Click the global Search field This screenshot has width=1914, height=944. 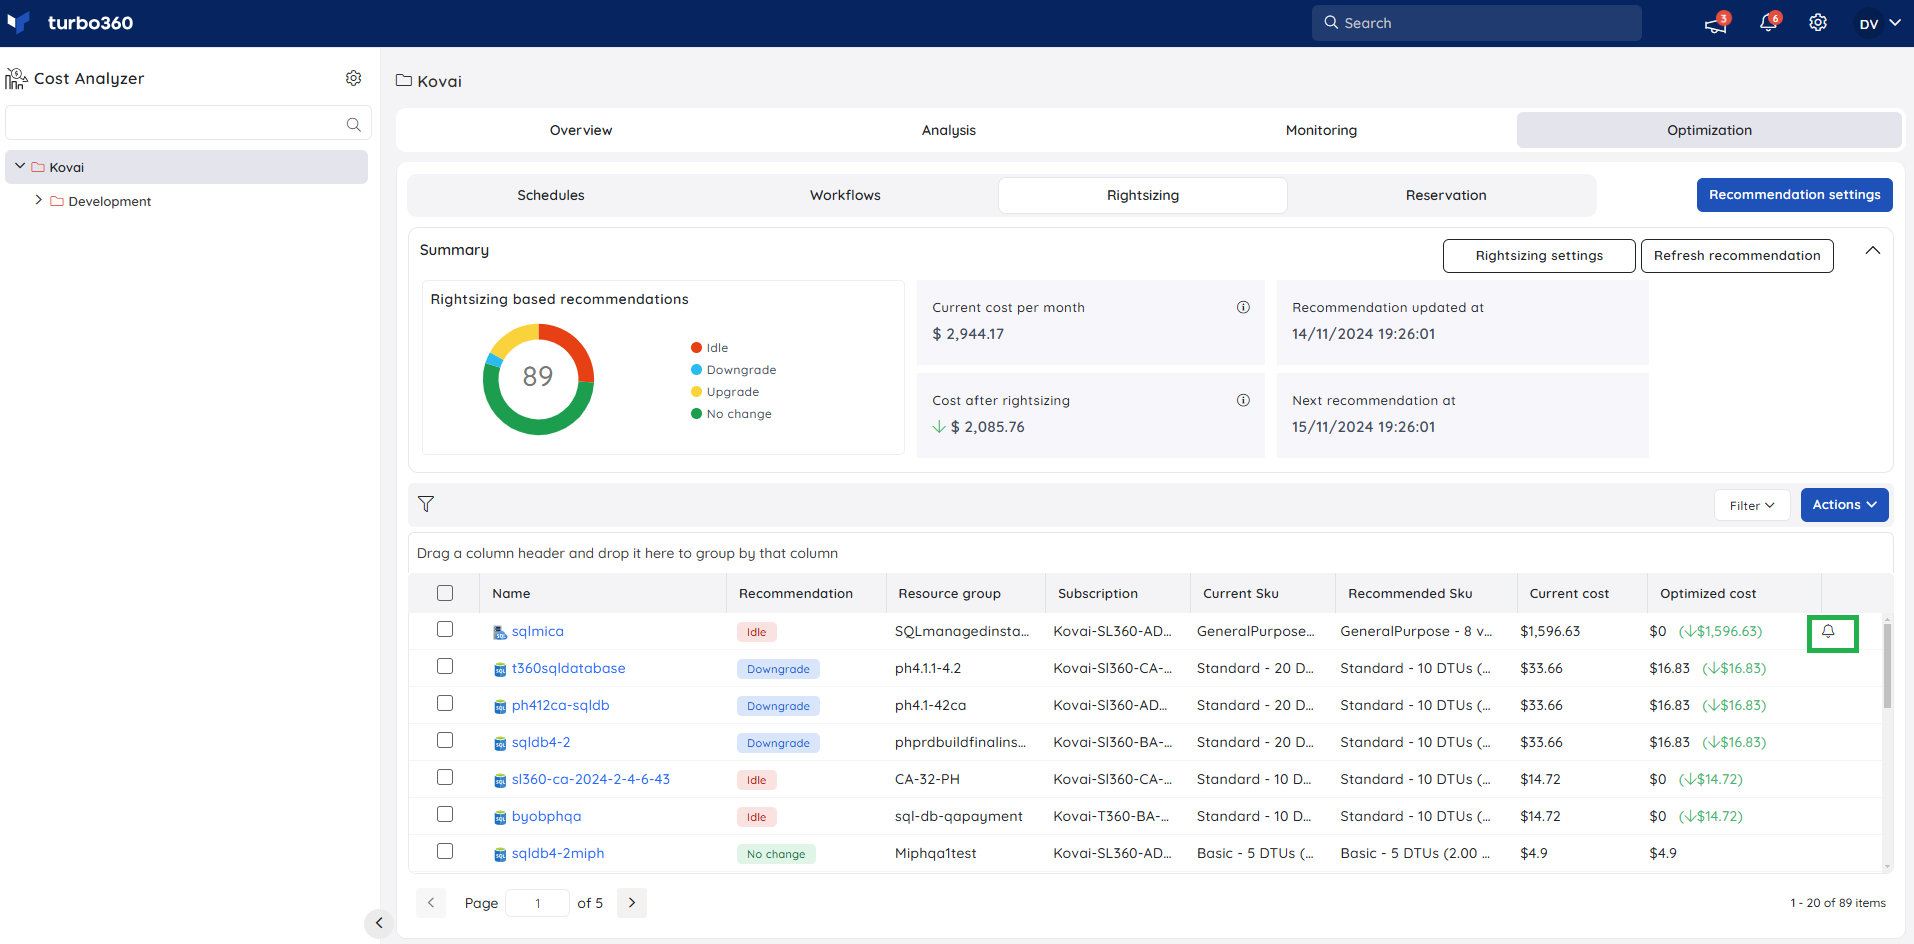1476,23
